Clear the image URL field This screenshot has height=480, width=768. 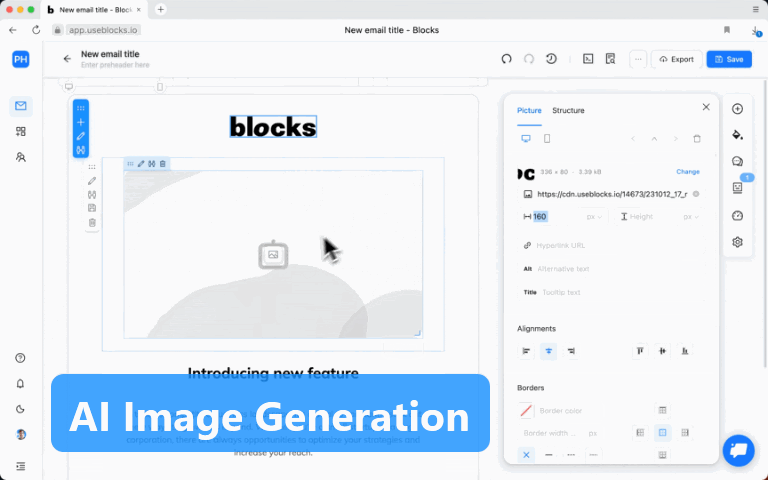[696, 194]
